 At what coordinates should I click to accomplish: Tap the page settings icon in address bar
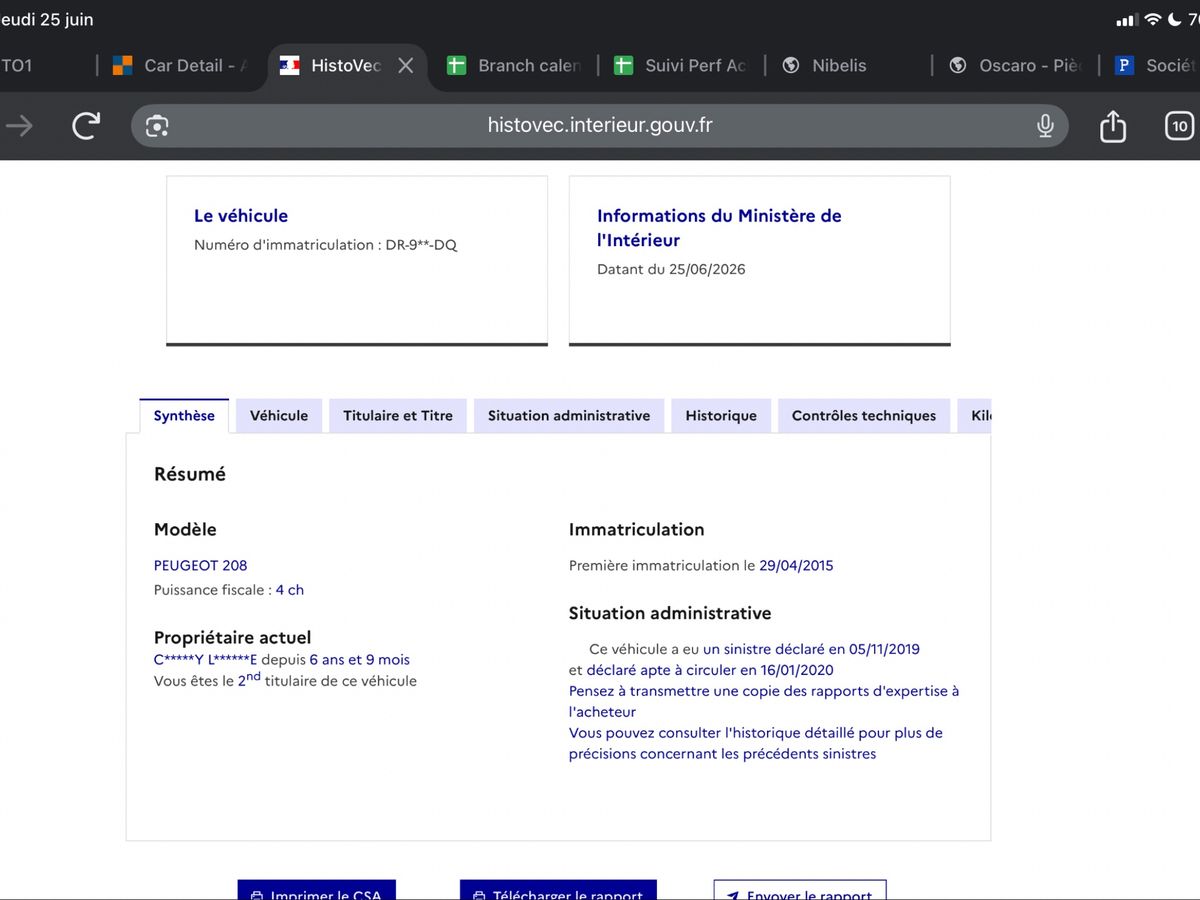coord(157,125)
